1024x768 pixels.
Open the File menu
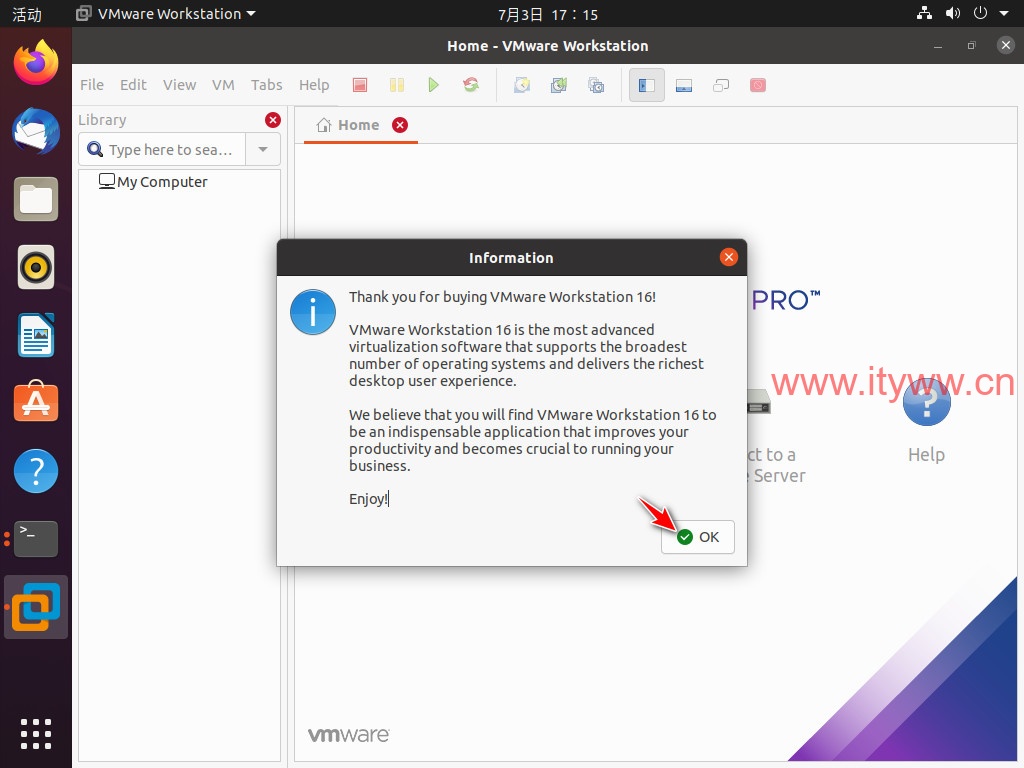click(x=92, y=85)
